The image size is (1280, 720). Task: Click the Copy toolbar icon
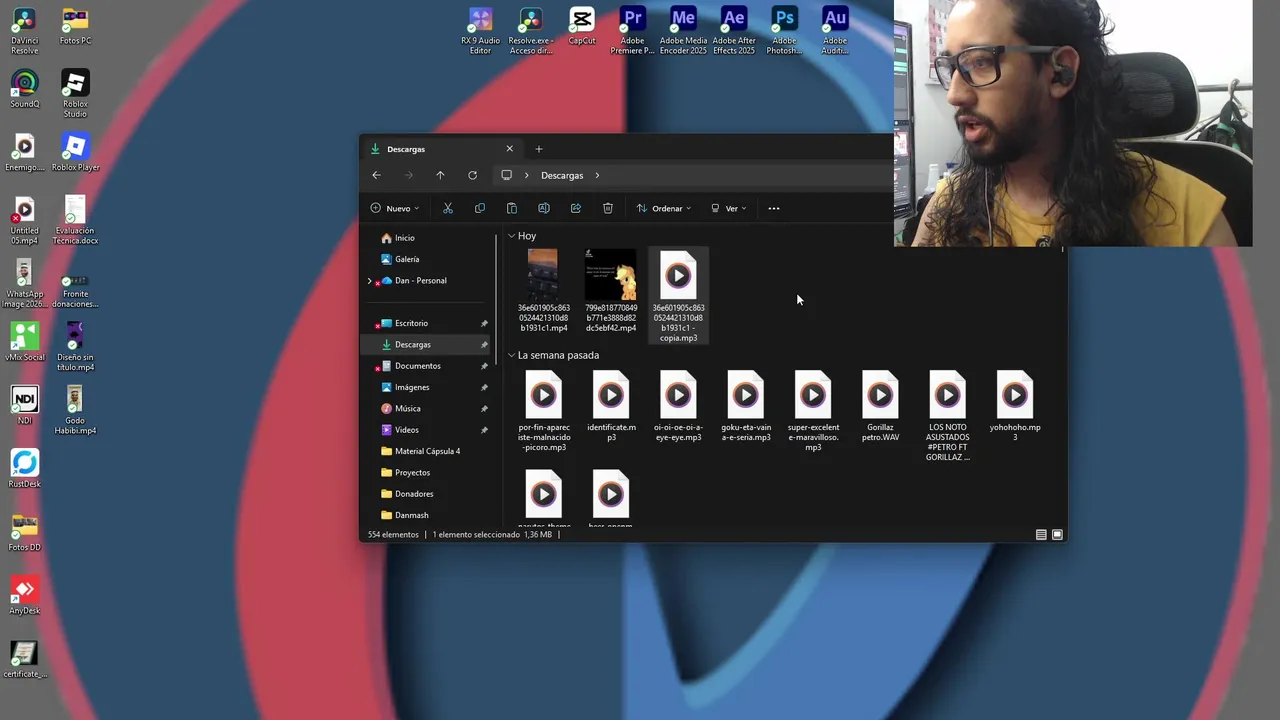480,208
